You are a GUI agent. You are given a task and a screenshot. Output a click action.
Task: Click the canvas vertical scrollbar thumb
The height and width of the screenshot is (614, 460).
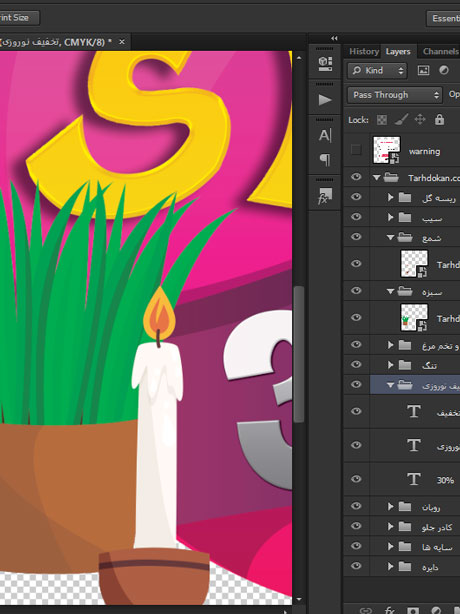coord(299,354)
